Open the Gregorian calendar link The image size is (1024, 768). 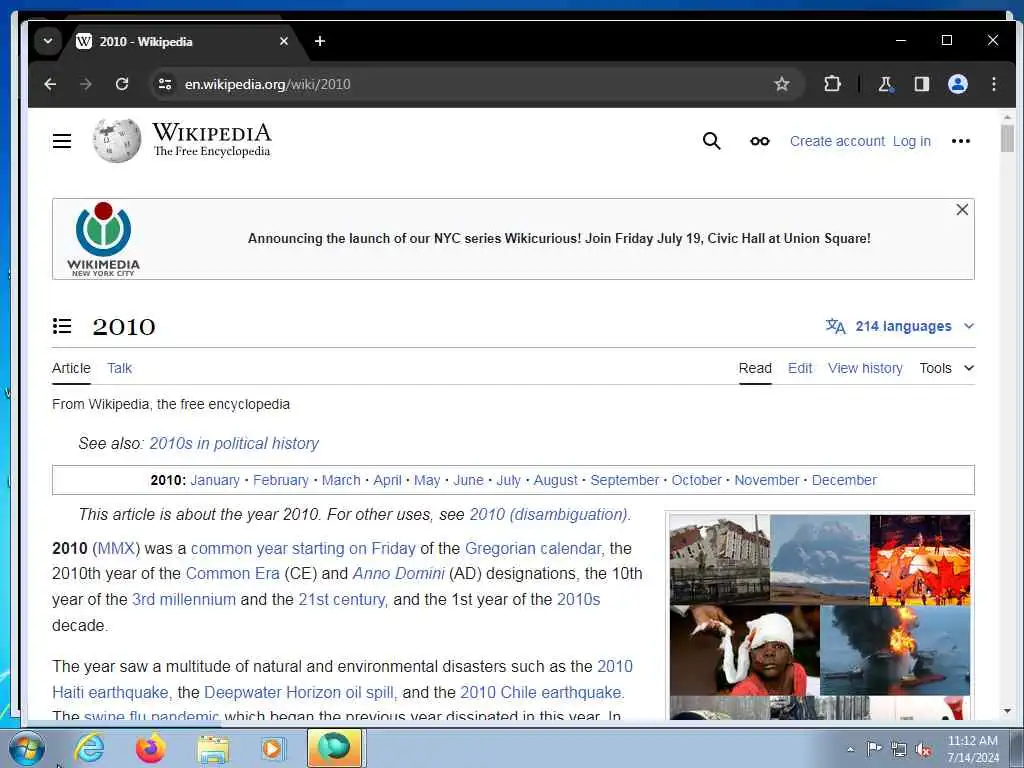point(532,549)
